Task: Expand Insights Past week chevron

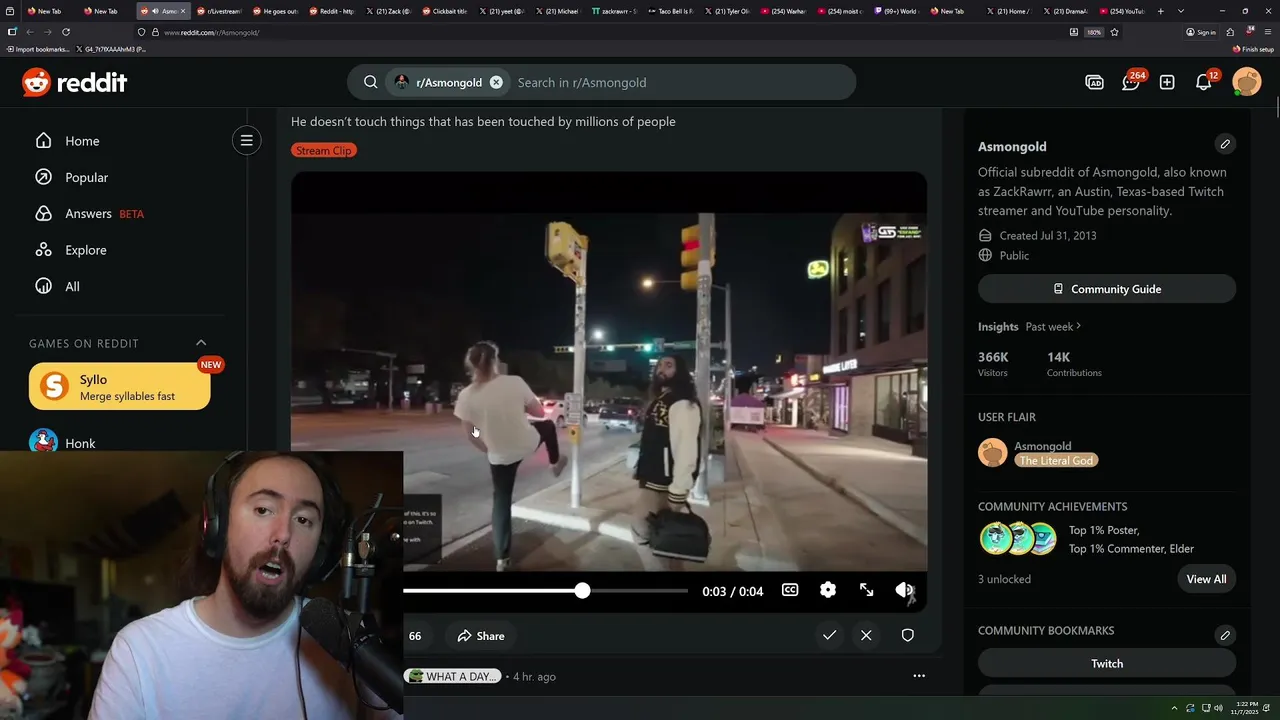Action: 1078,326
